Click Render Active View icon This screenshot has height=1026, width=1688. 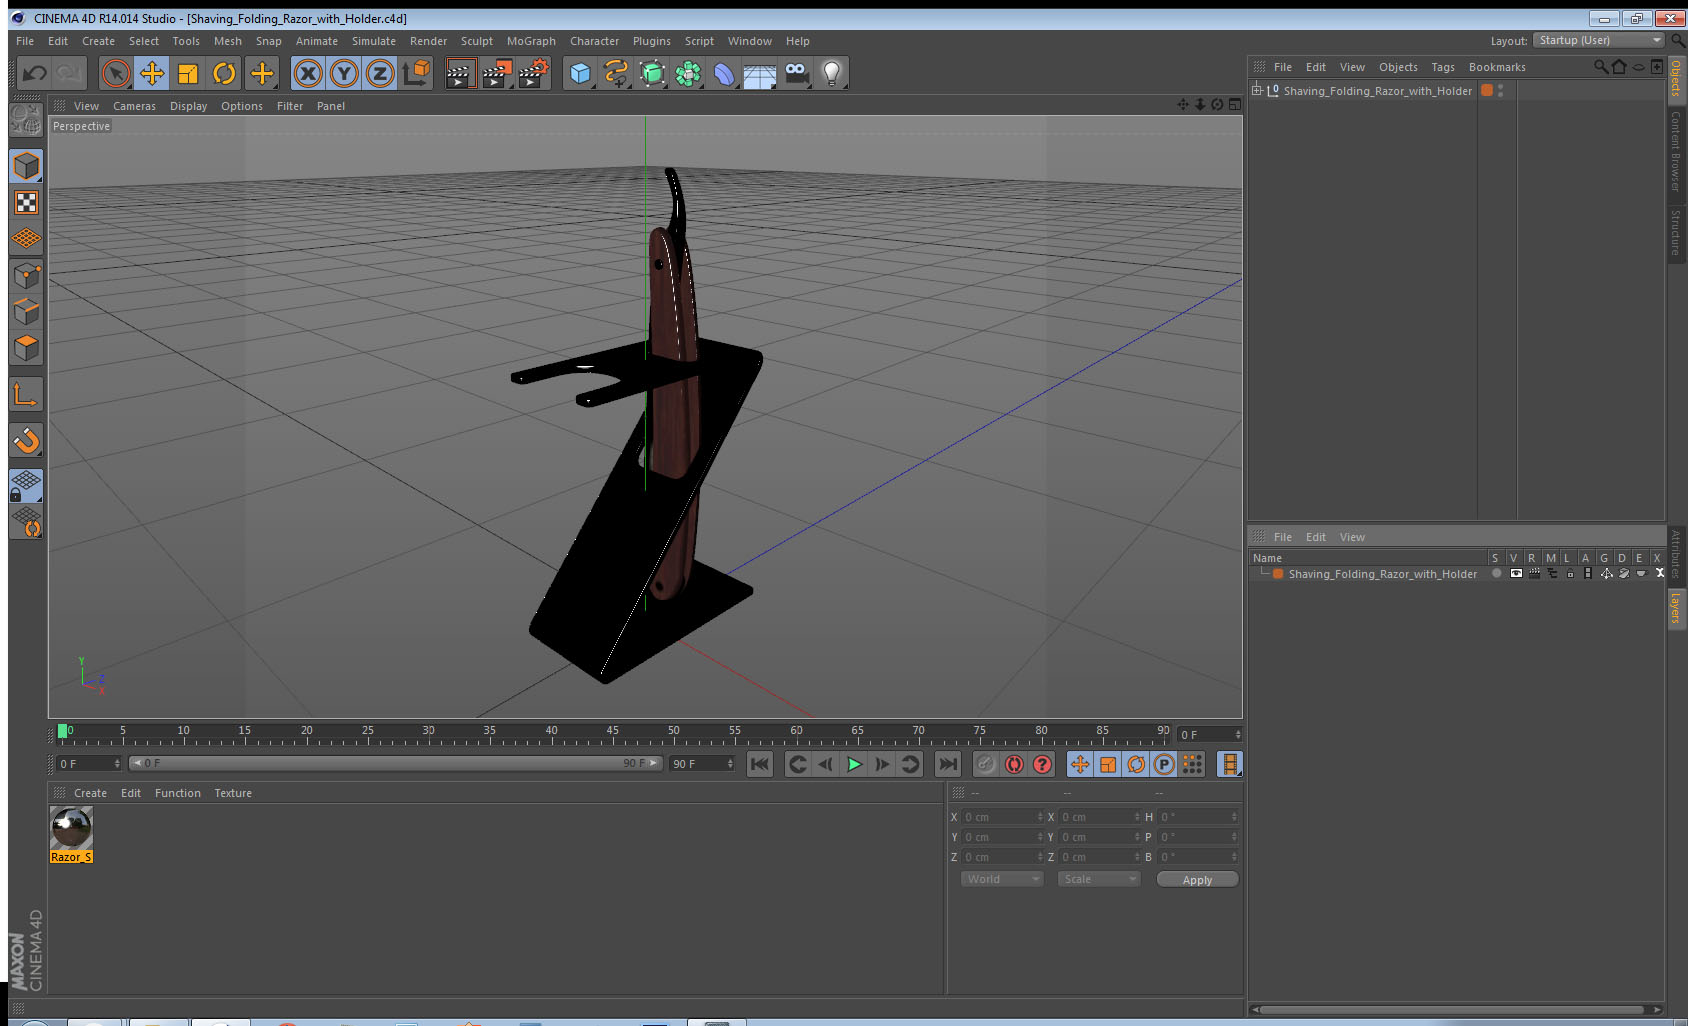(x=460, y=73)
